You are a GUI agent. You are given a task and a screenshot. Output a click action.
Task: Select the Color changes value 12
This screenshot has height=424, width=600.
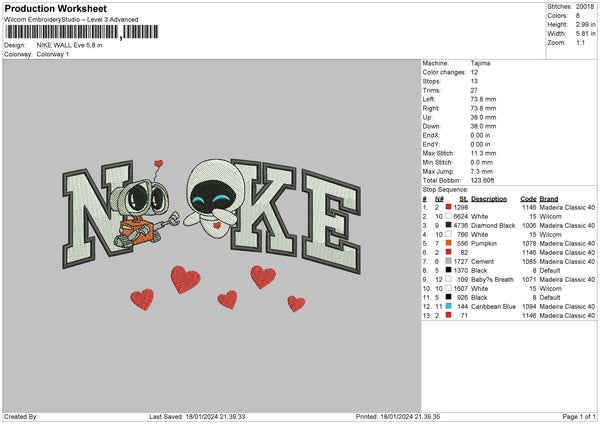tap(474, 72)
